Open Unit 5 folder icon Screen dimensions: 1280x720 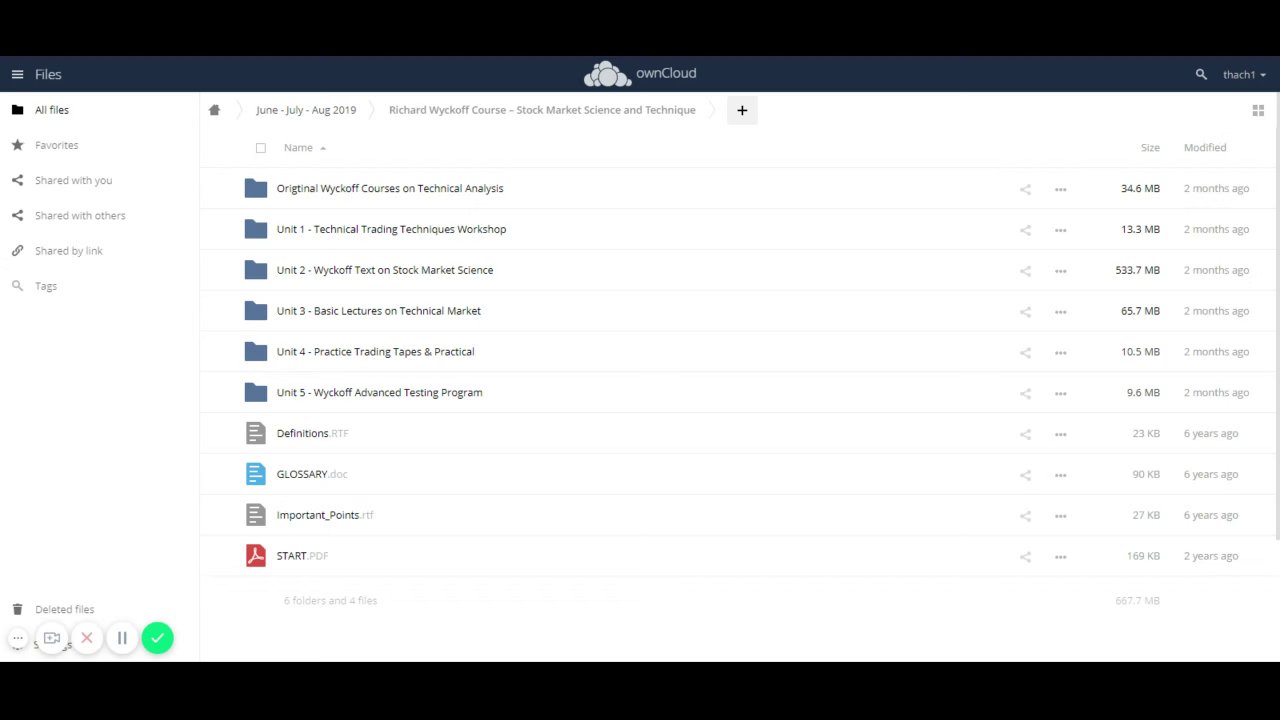(x=256, y=393)
